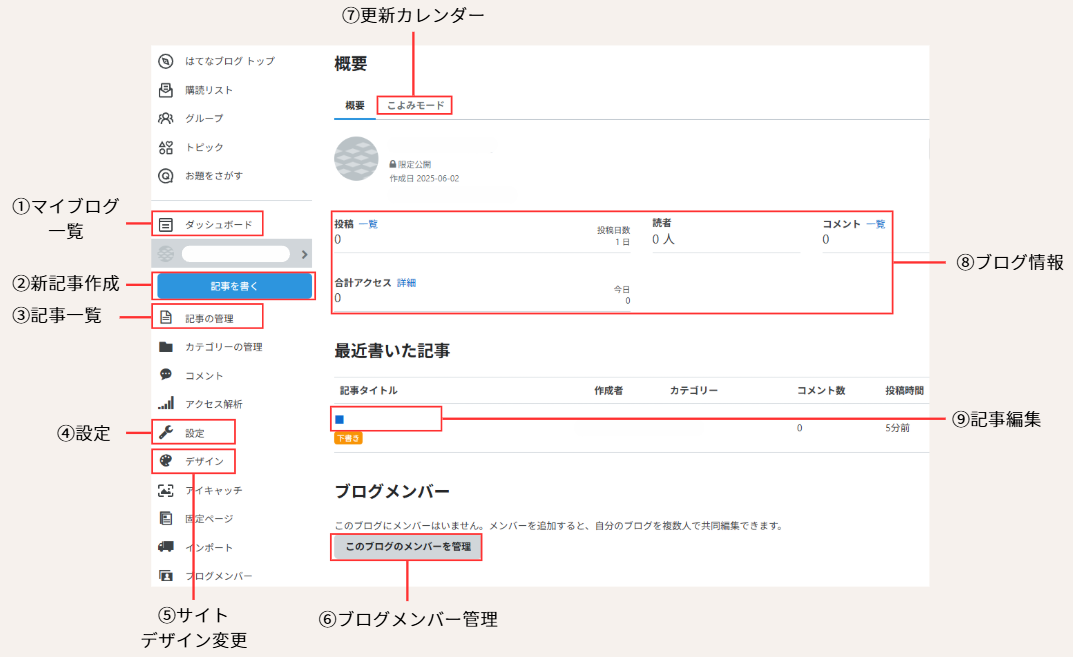Click このブログのメンバーを管理 button

pyautogui.click(x=407, y=547)
